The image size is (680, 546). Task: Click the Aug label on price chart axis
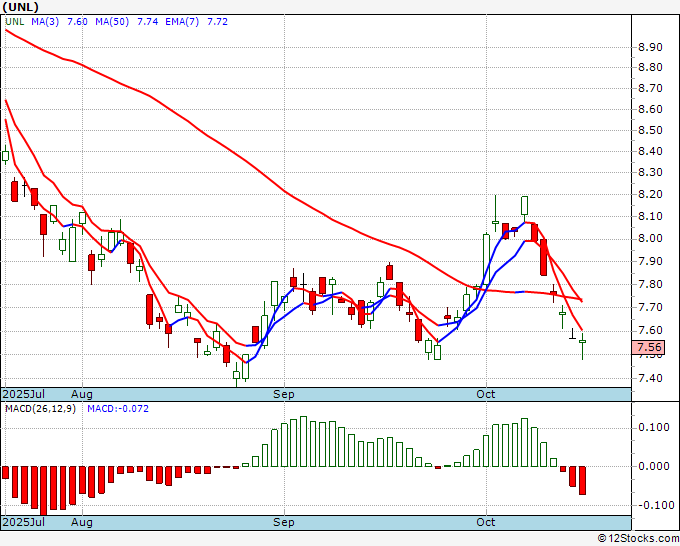pos(82,394)
